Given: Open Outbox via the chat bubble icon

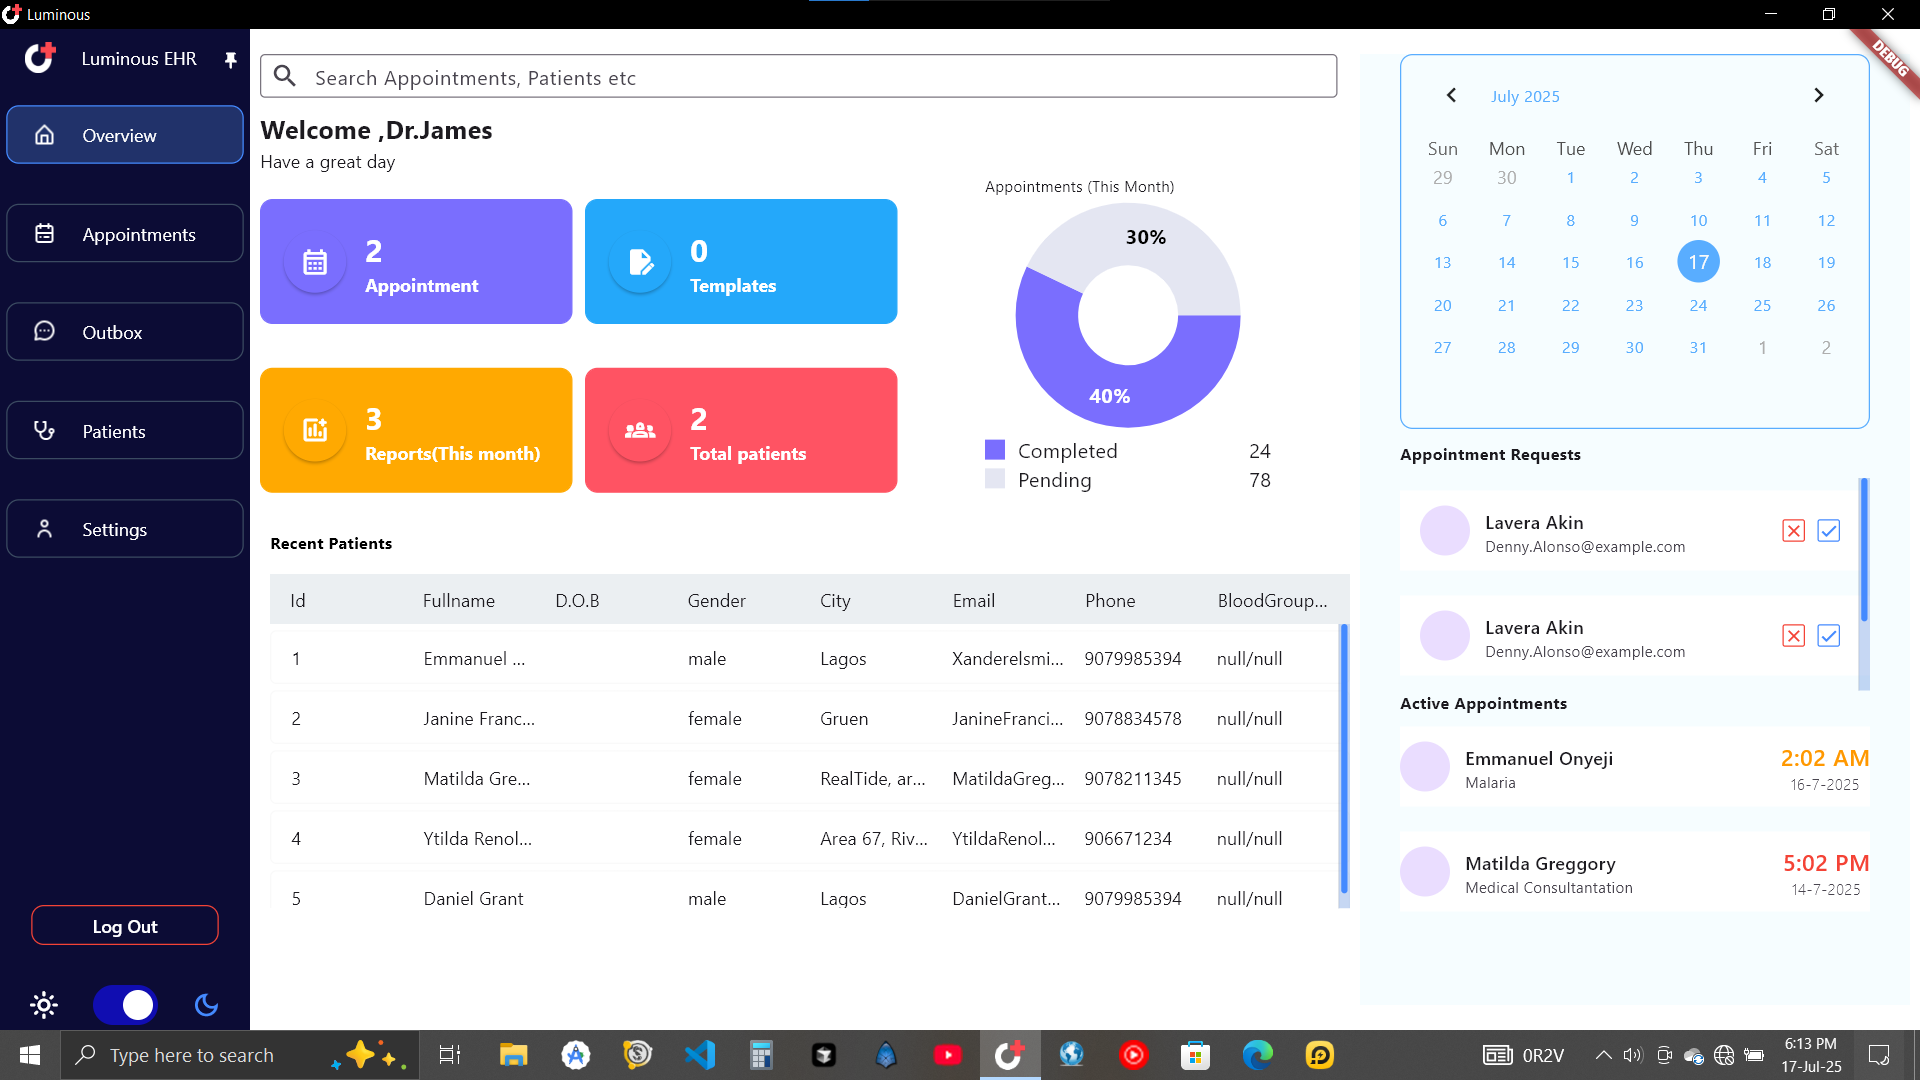Looking at the screenshot, I should (x=44, y=330).
